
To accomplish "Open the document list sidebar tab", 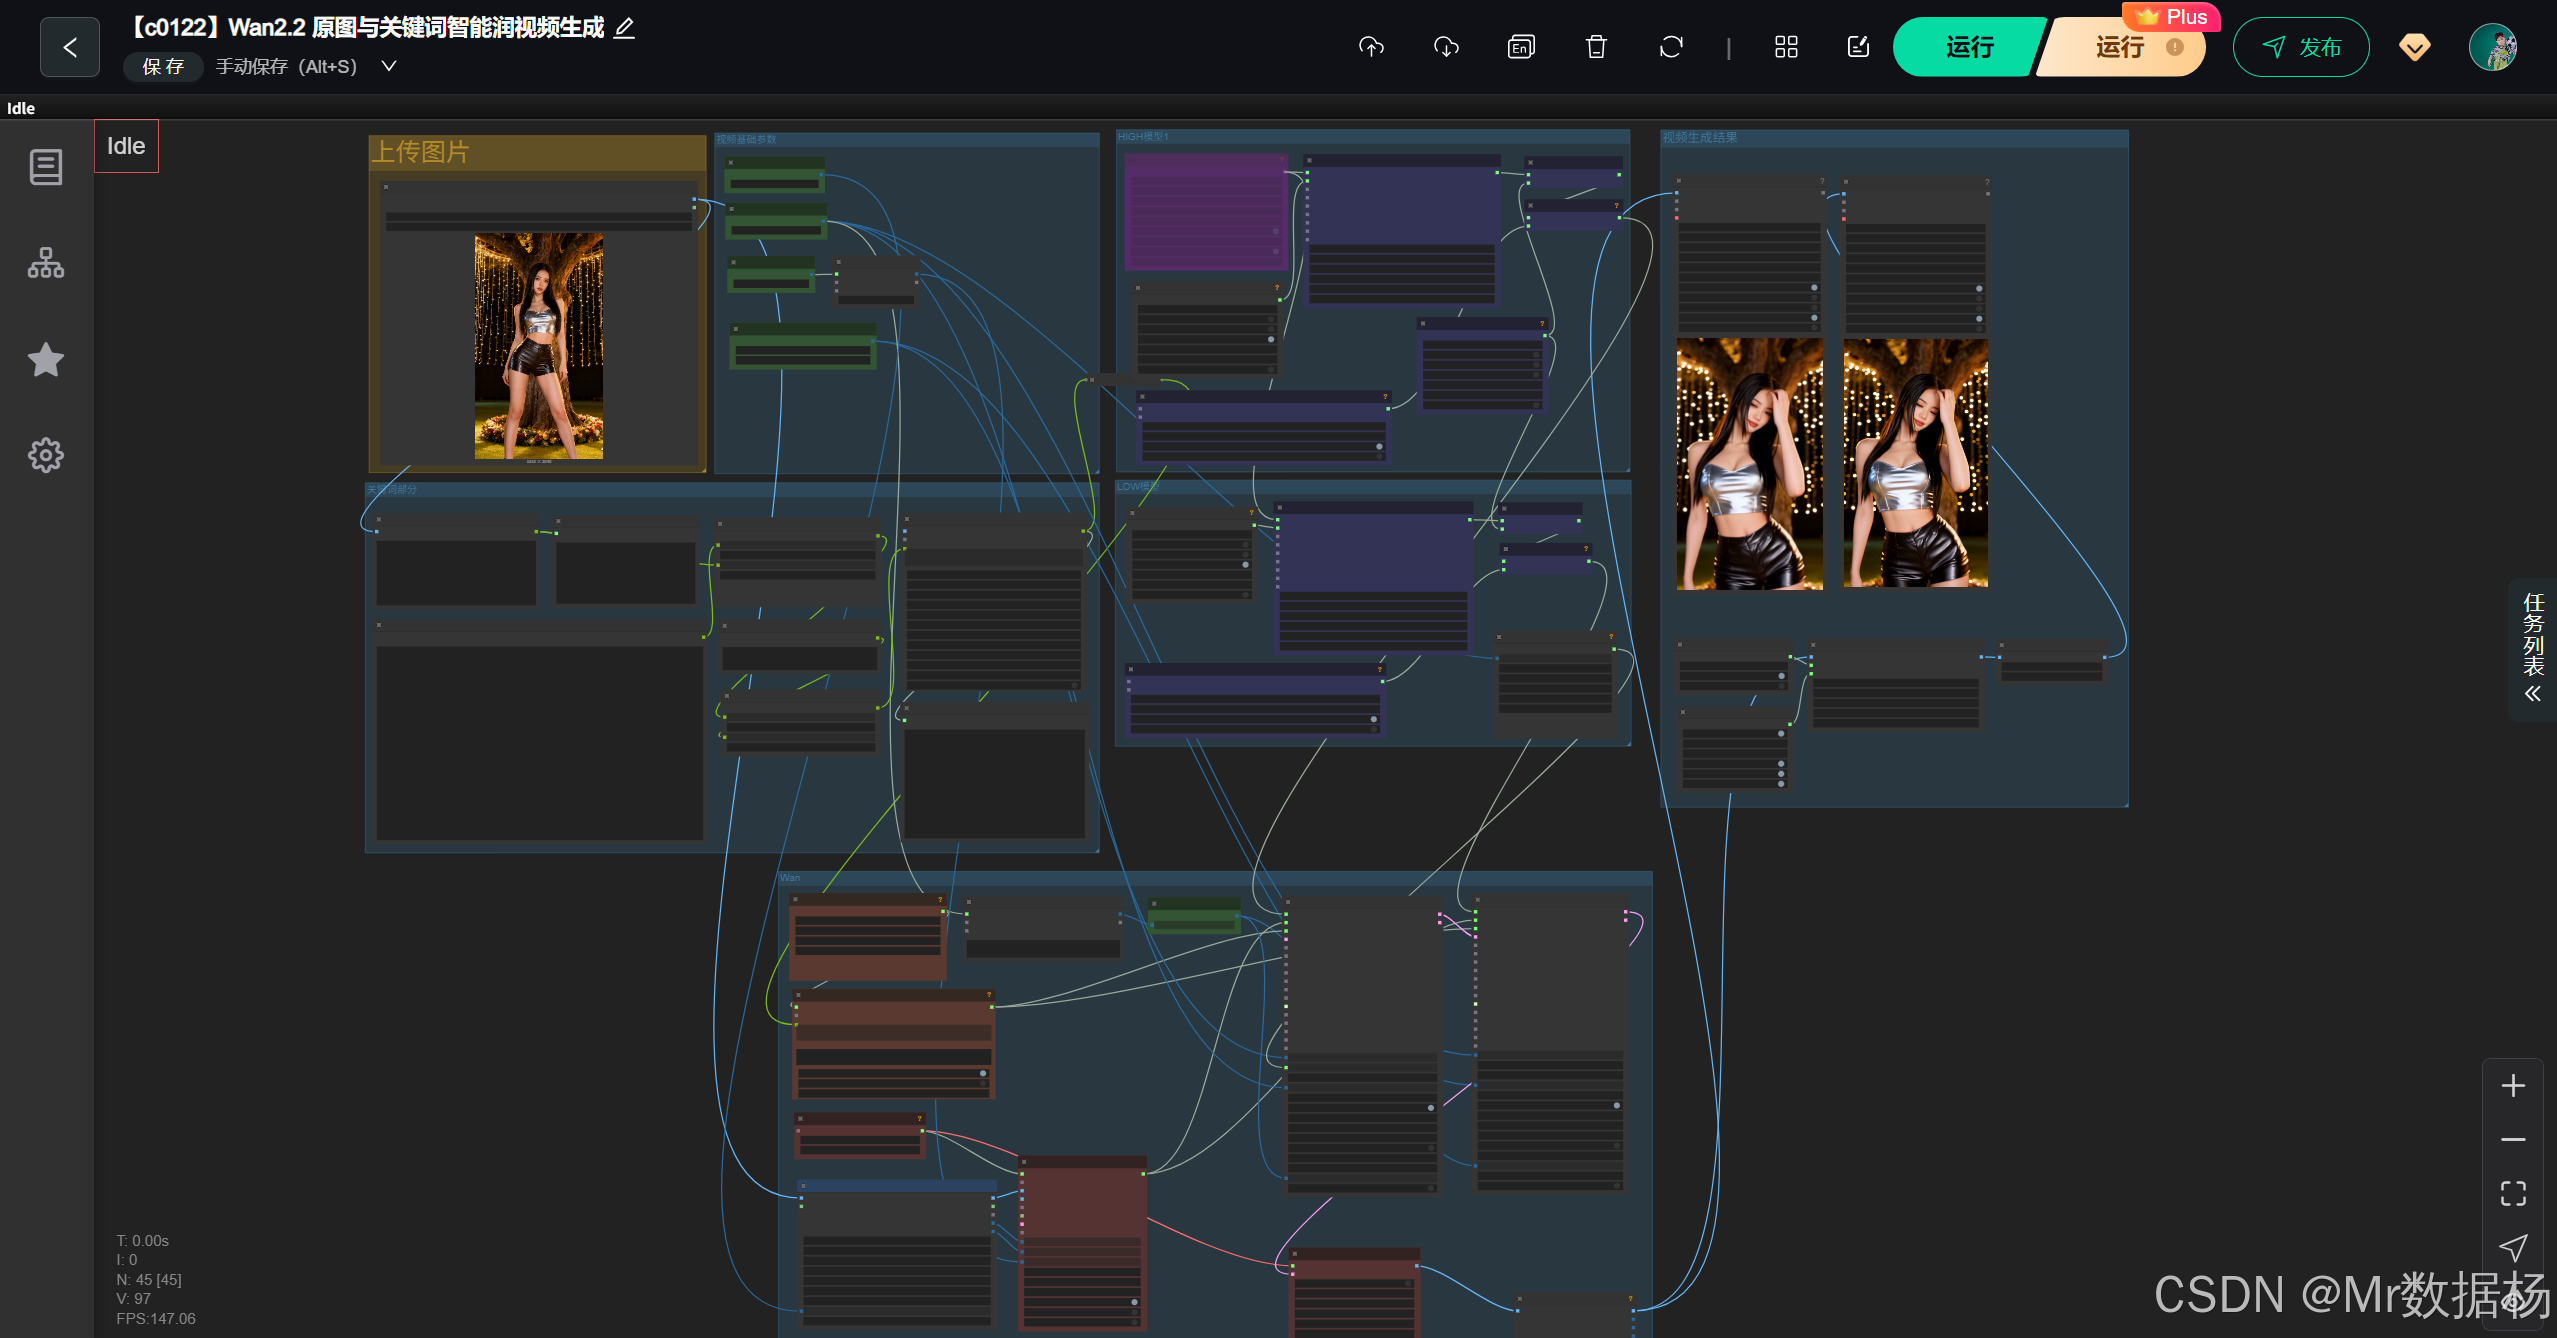I will [x=46, y=167].
